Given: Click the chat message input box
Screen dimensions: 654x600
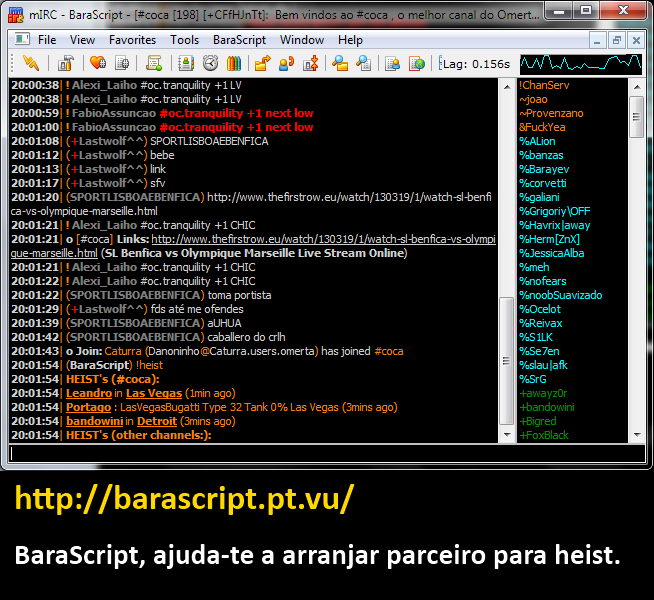Looking at the screenshot, I should point(327,453).
